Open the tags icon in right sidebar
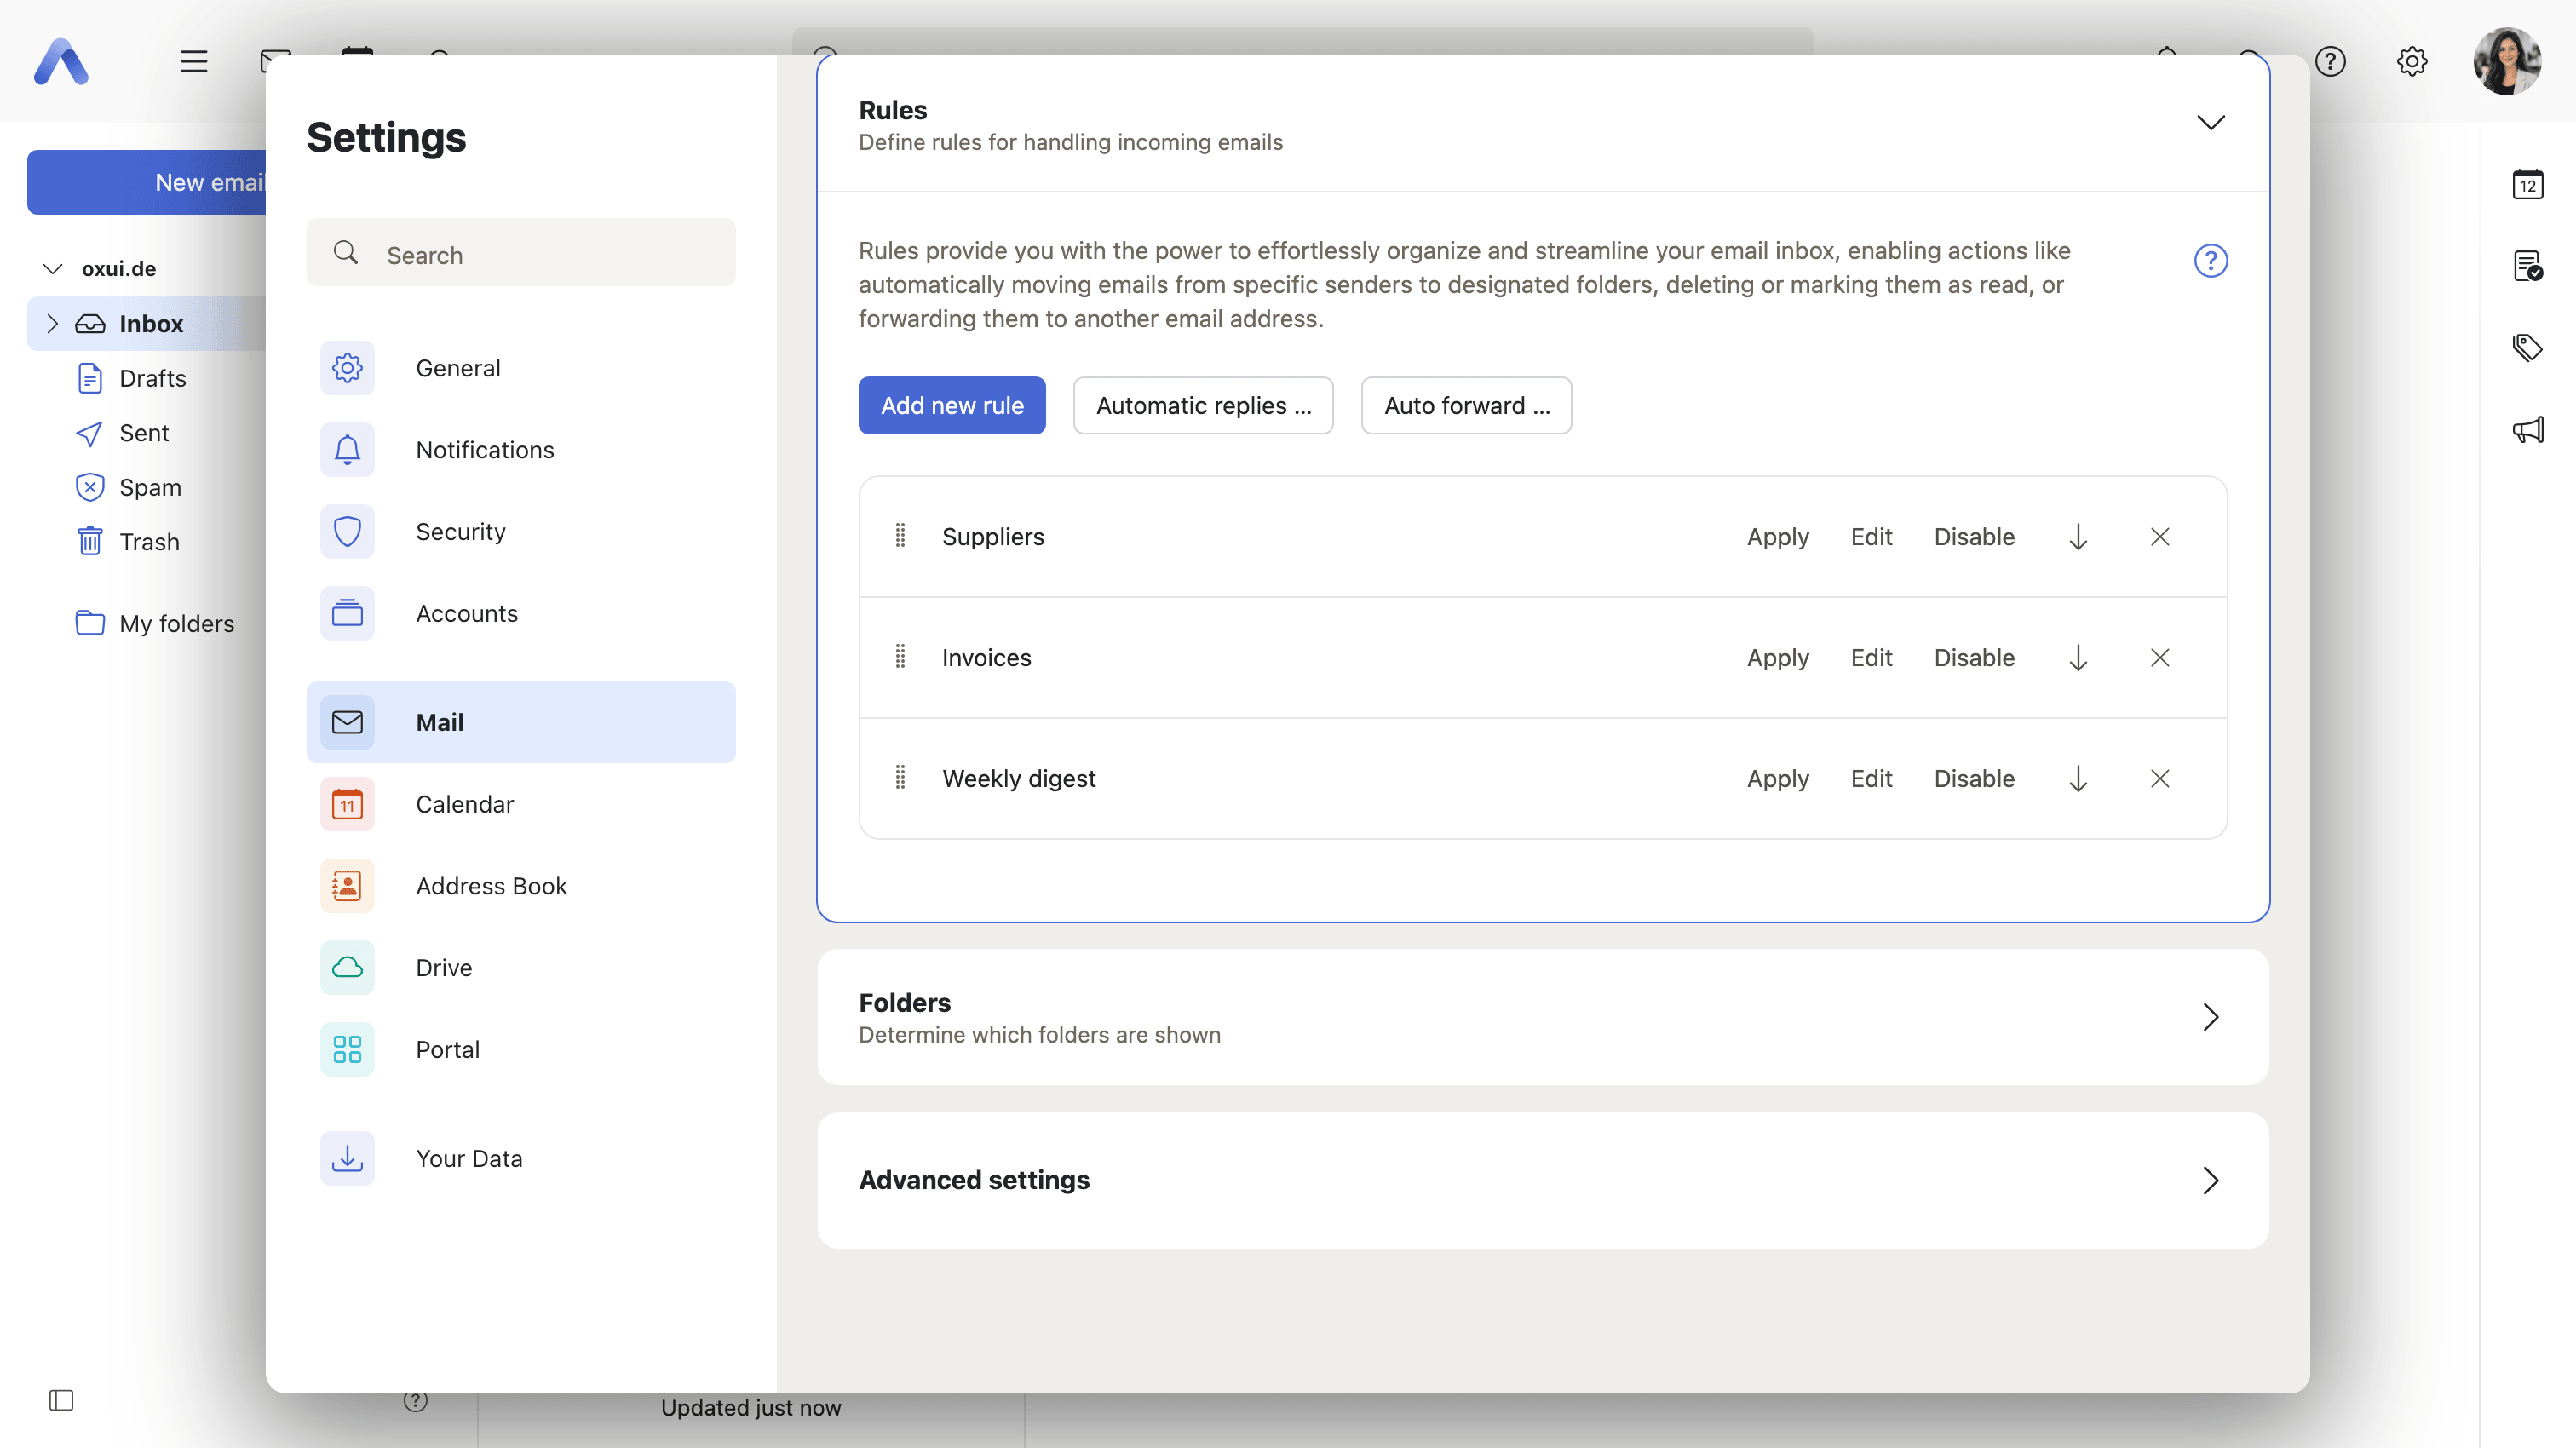The image size is (2576, 1448). 2528,348
